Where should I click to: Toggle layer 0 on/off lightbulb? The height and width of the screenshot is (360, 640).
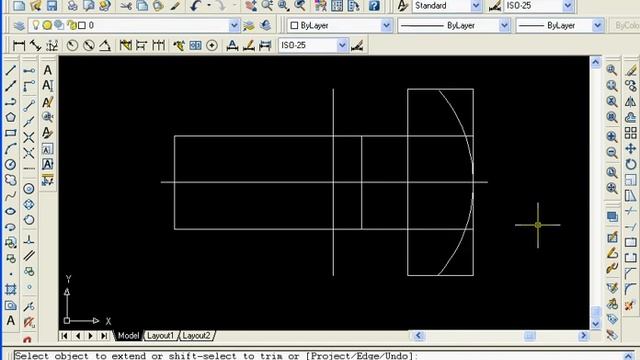pos(36,25)
